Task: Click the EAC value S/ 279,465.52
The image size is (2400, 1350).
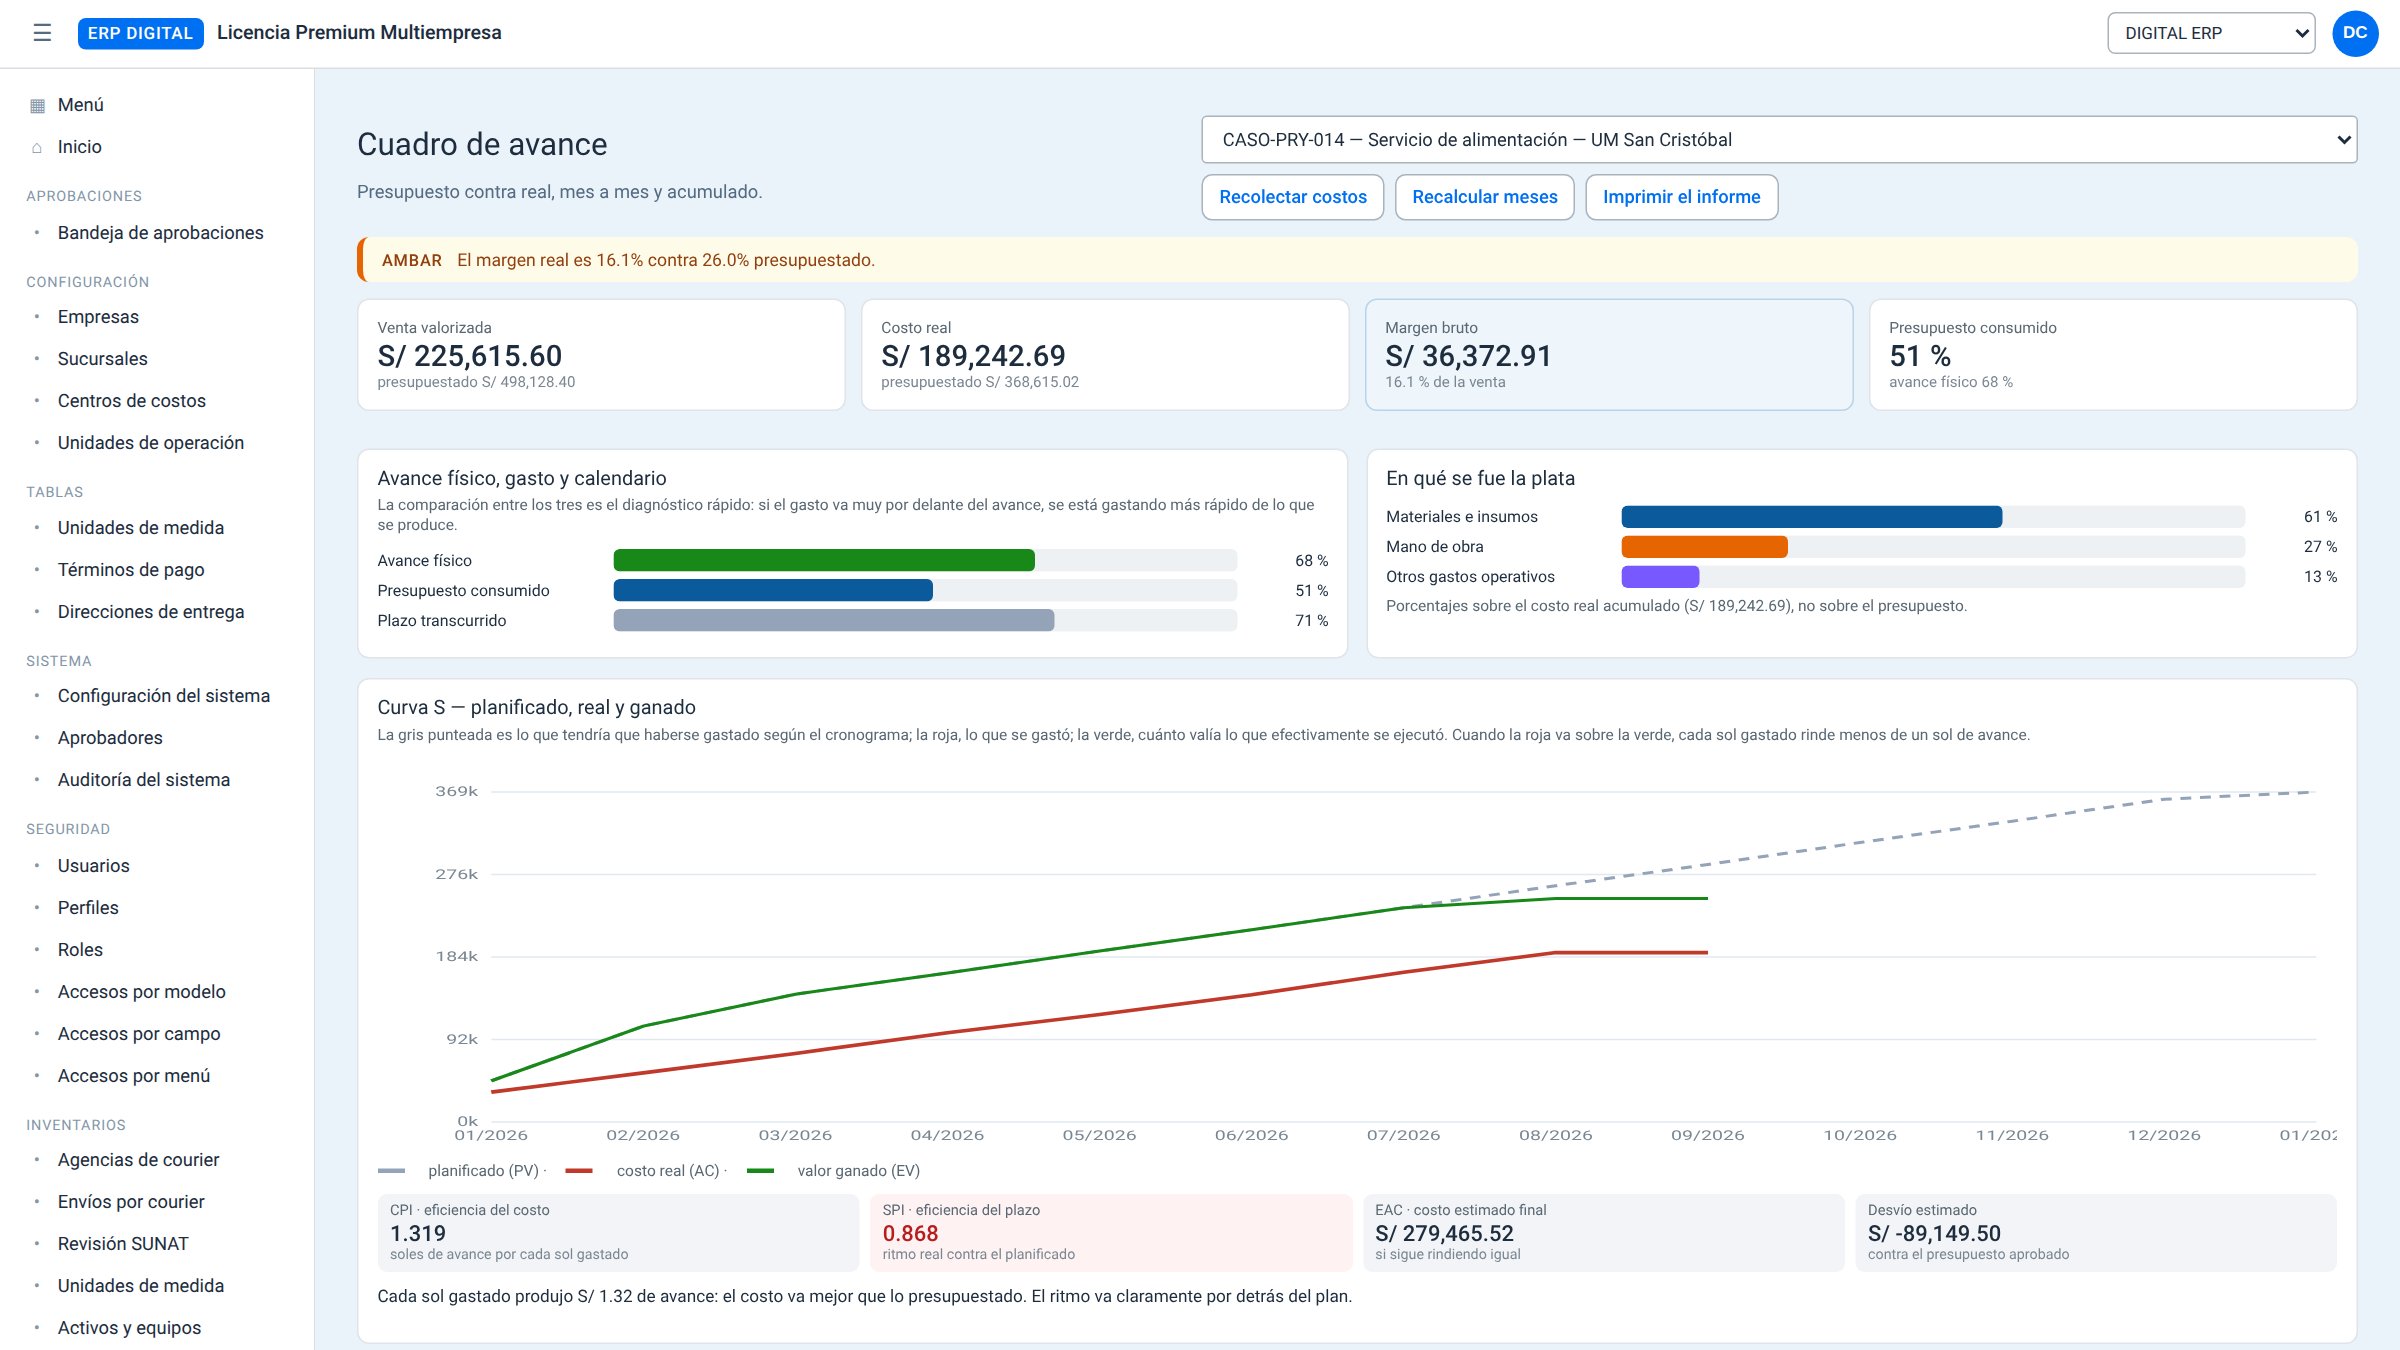Action: (1444, 1234)
